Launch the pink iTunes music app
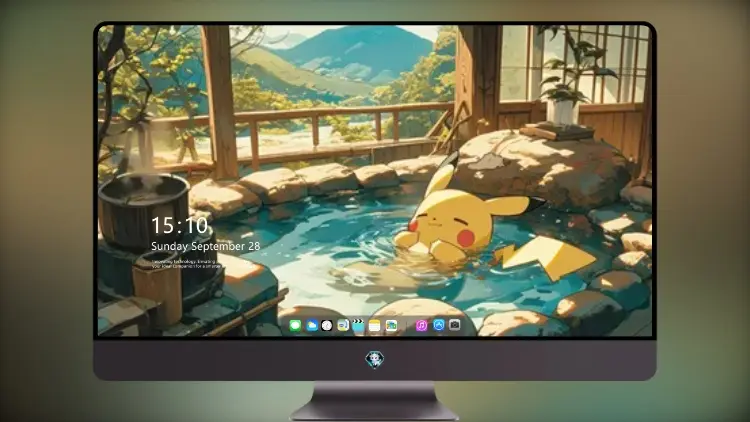Viewport: 750px width, 422px height. [x=421, y=325]
